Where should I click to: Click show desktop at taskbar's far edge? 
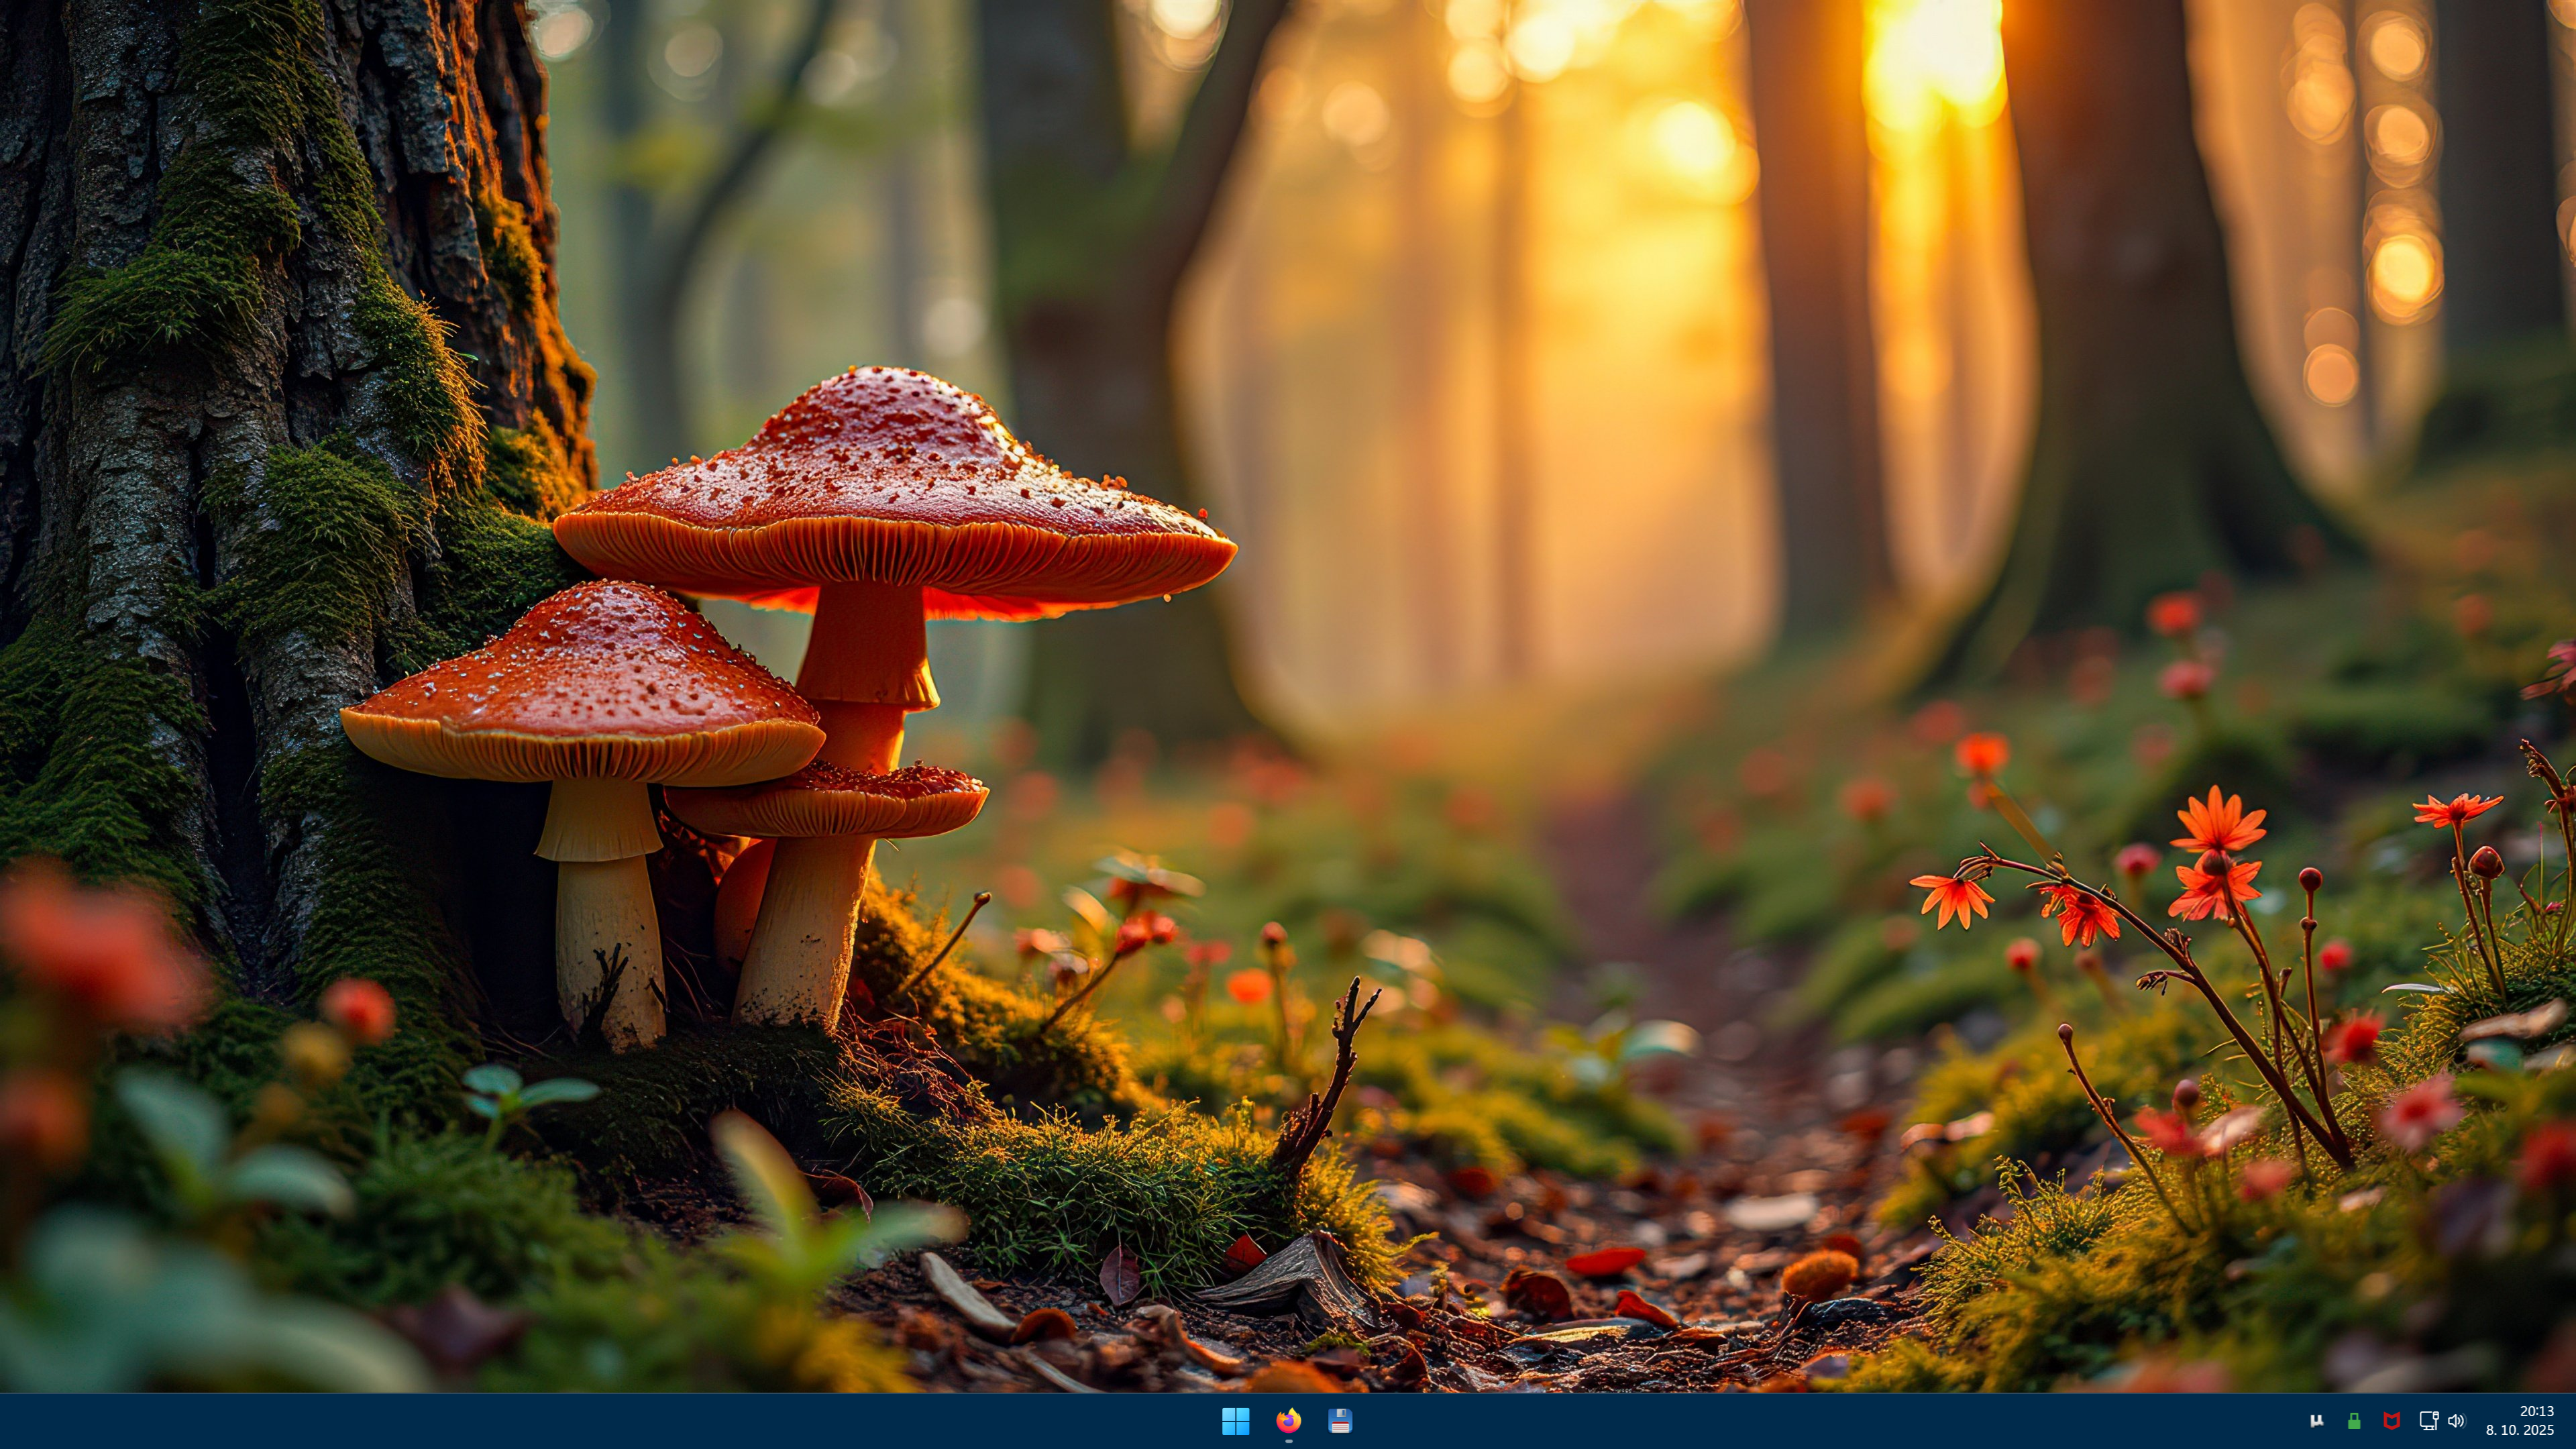tap(2572, 1421)
